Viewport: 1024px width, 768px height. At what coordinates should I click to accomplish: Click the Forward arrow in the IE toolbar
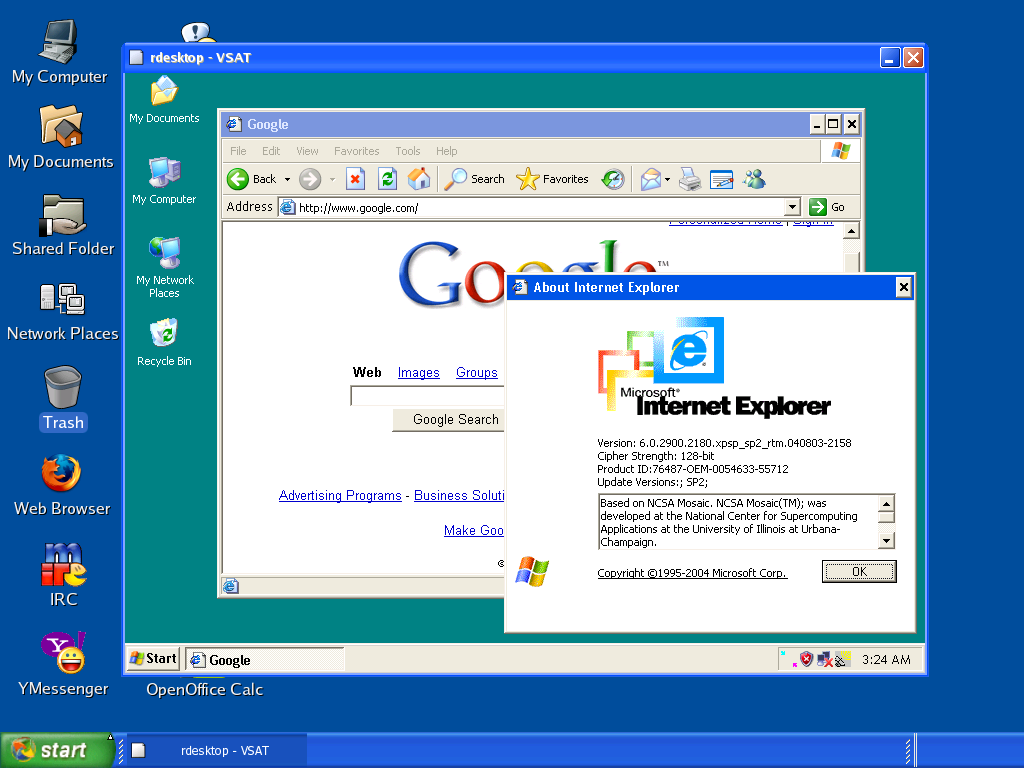pyautogui.click(x=310, y=179)
